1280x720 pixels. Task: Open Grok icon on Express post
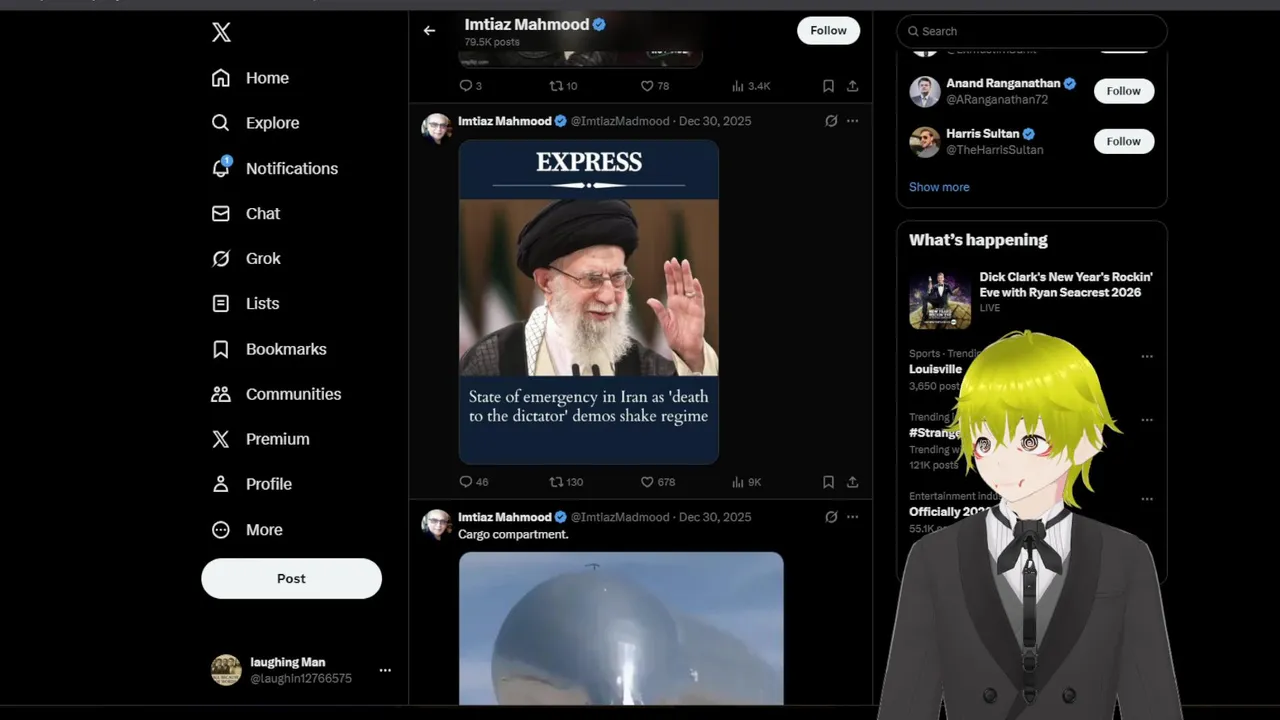point(831,121)
